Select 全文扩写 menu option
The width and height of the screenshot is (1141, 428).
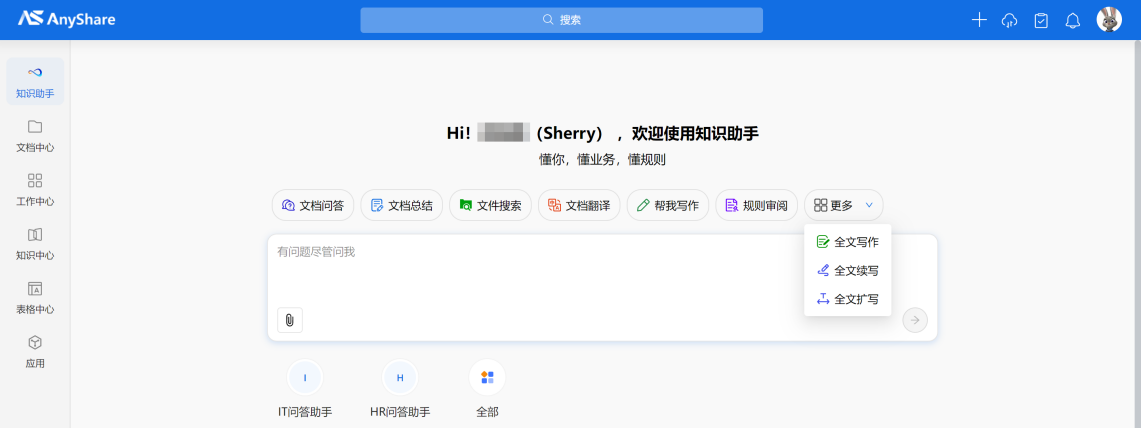coord(847,299)
